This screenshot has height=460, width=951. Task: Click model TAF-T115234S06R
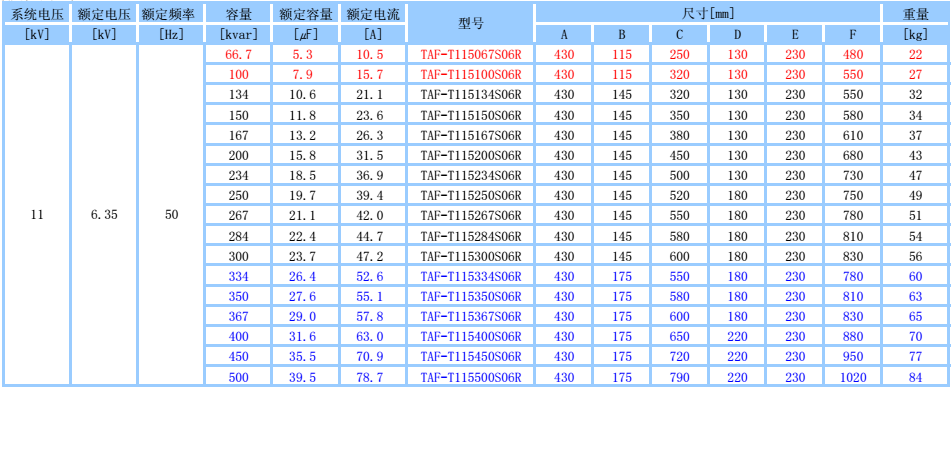[471, 175]
